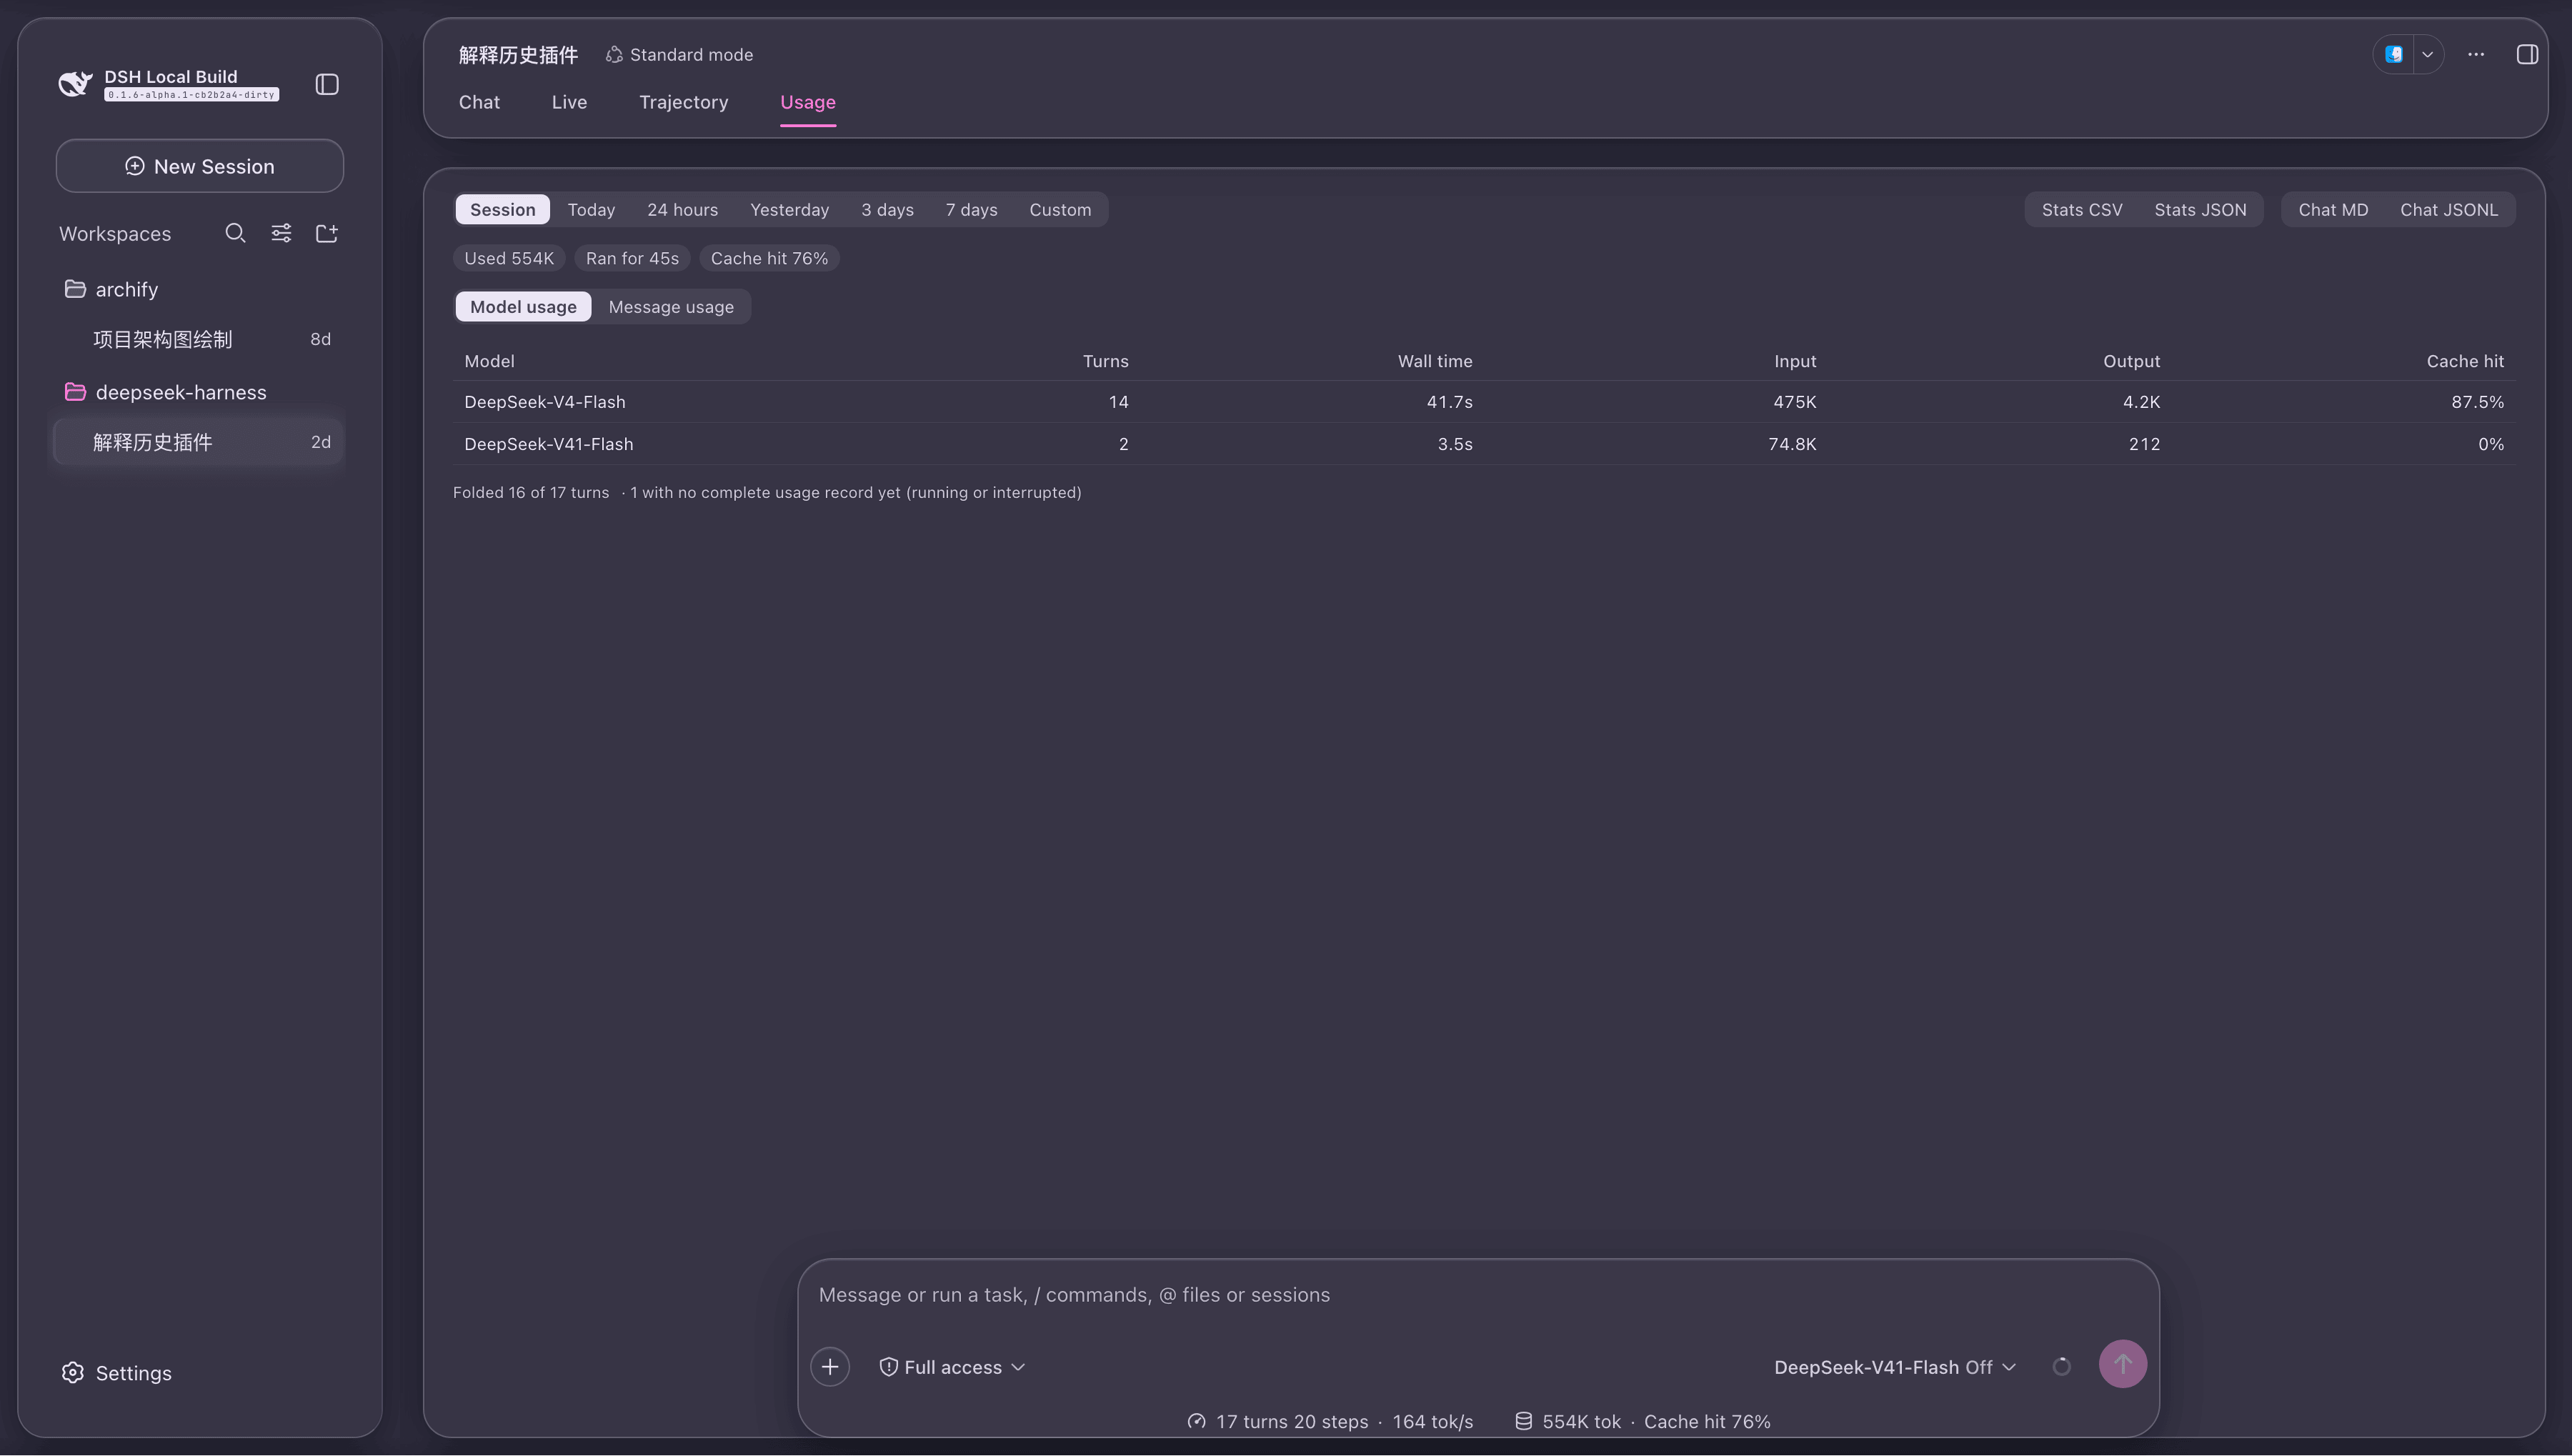This screenshot has width=2572, height=1456.
Task: Click the deepseek-harness folder icon
Action: 75,392
